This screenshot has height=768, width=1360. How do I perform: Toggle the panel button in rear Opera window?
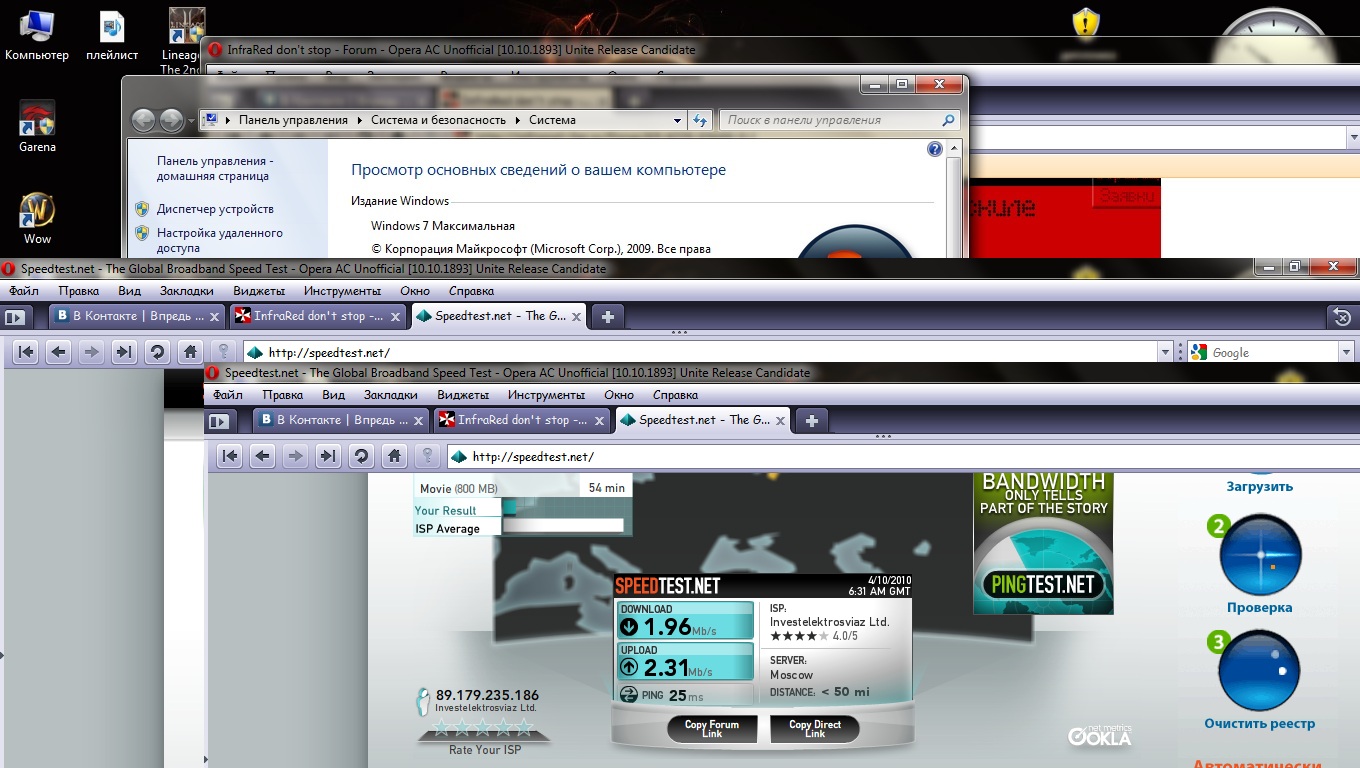coord(14,317)
